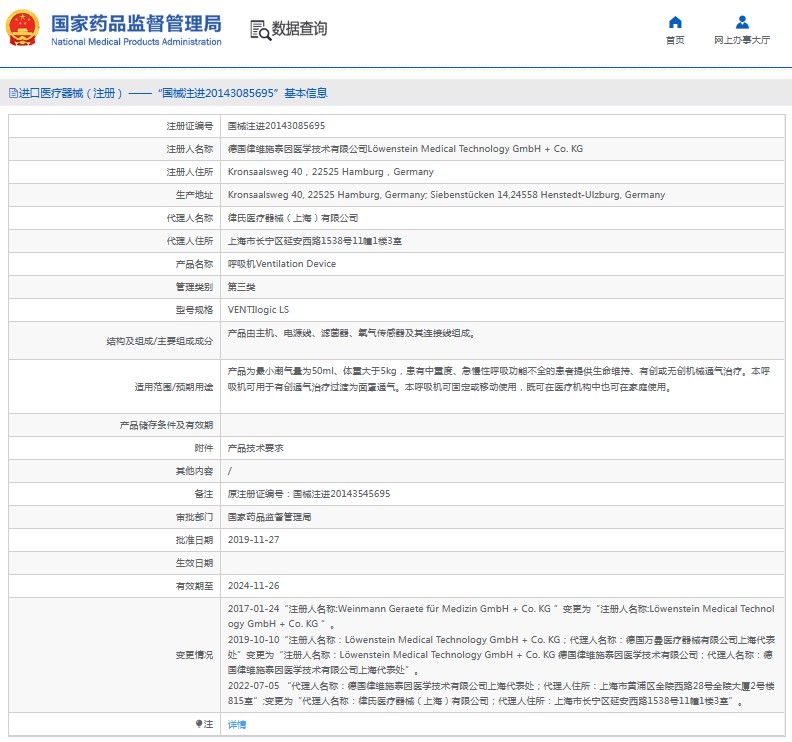The image size is (792, 742).
Task: Click the 审批部门 row label
Action: (x=194, y=517)
